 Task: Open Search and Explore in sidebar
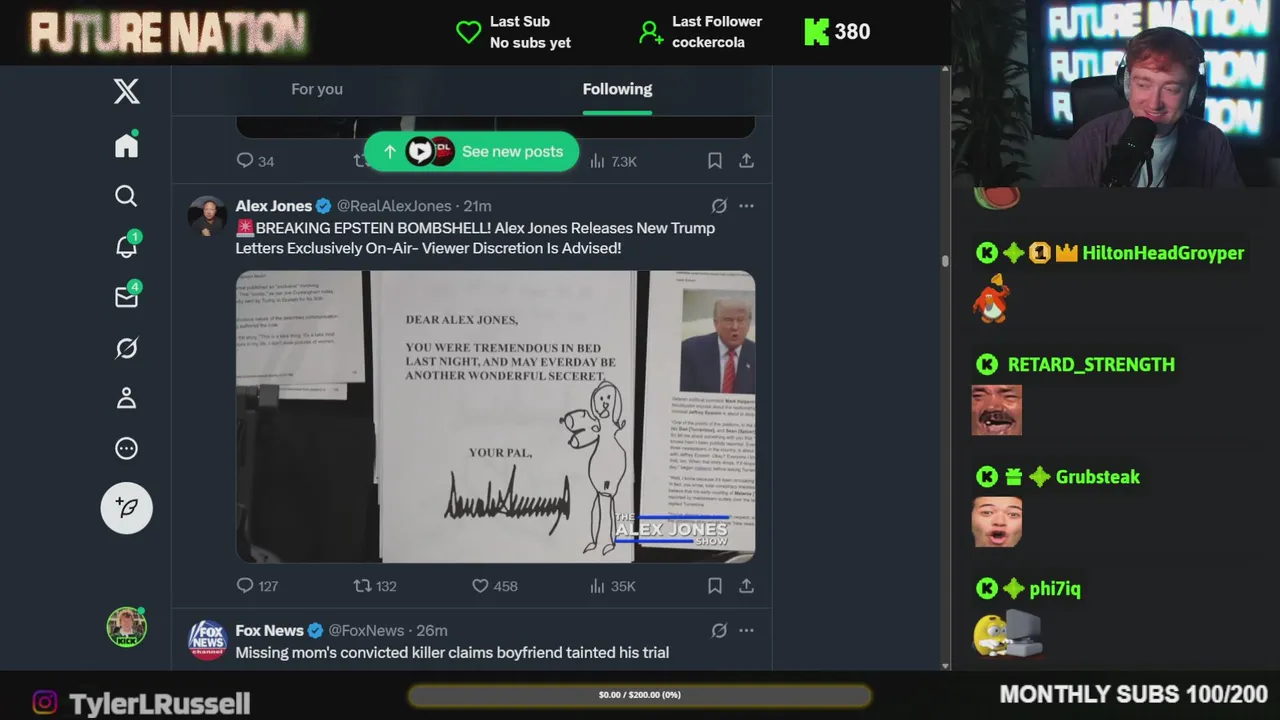click(x=126, y=196)
